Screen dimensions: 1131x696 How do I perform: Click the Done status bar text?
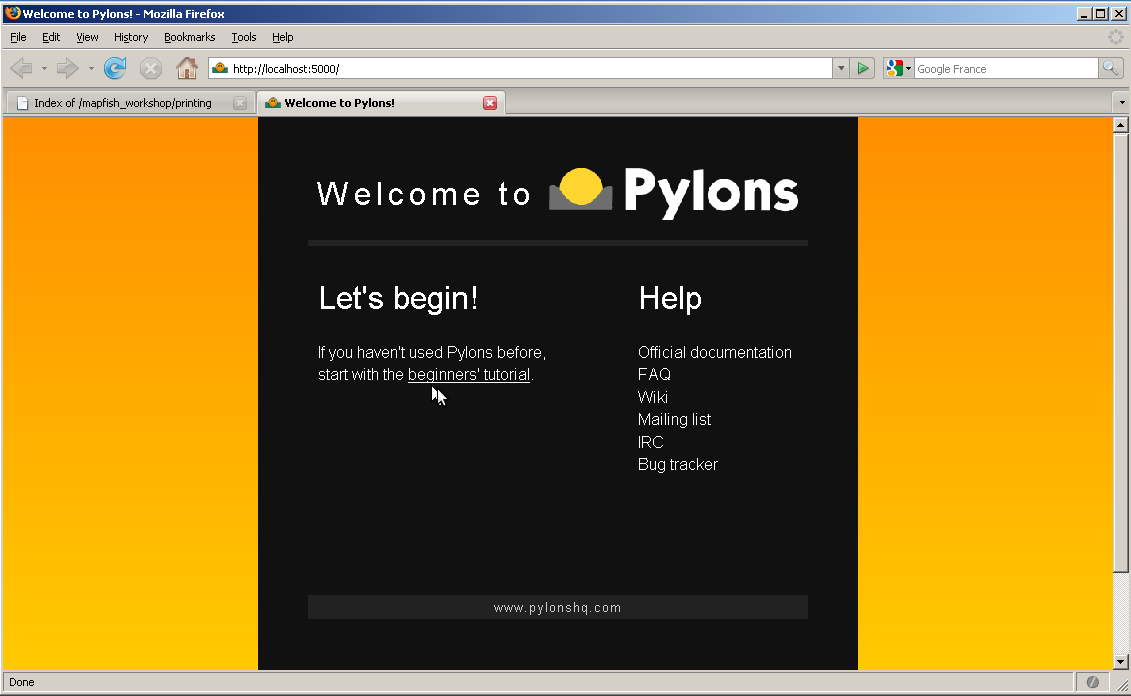pos(22,682)
